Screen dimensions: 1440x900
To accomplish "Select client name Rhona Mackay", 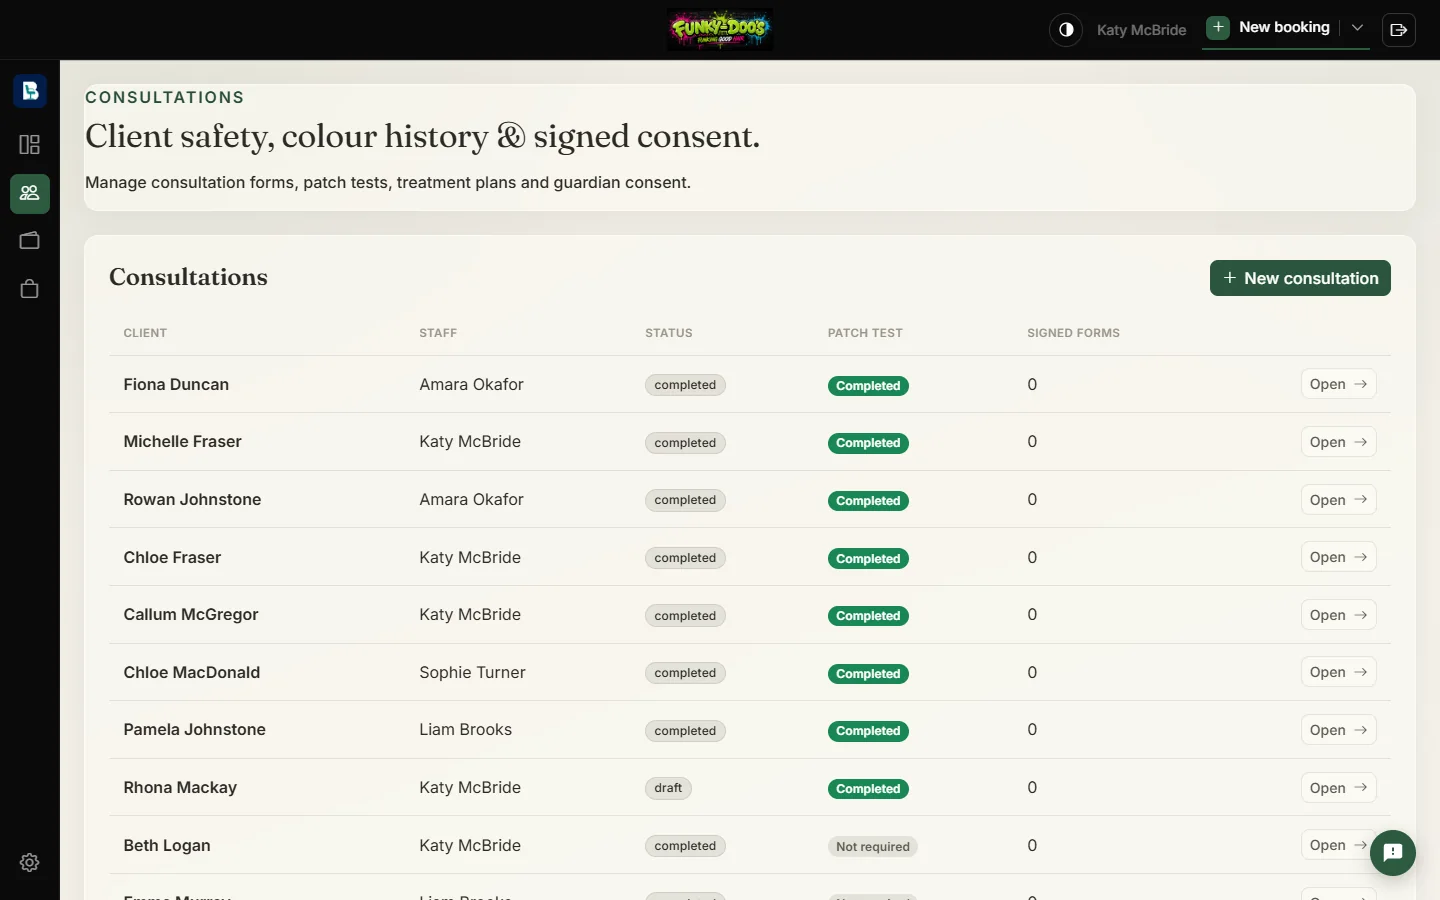I will tap(180, 788).
